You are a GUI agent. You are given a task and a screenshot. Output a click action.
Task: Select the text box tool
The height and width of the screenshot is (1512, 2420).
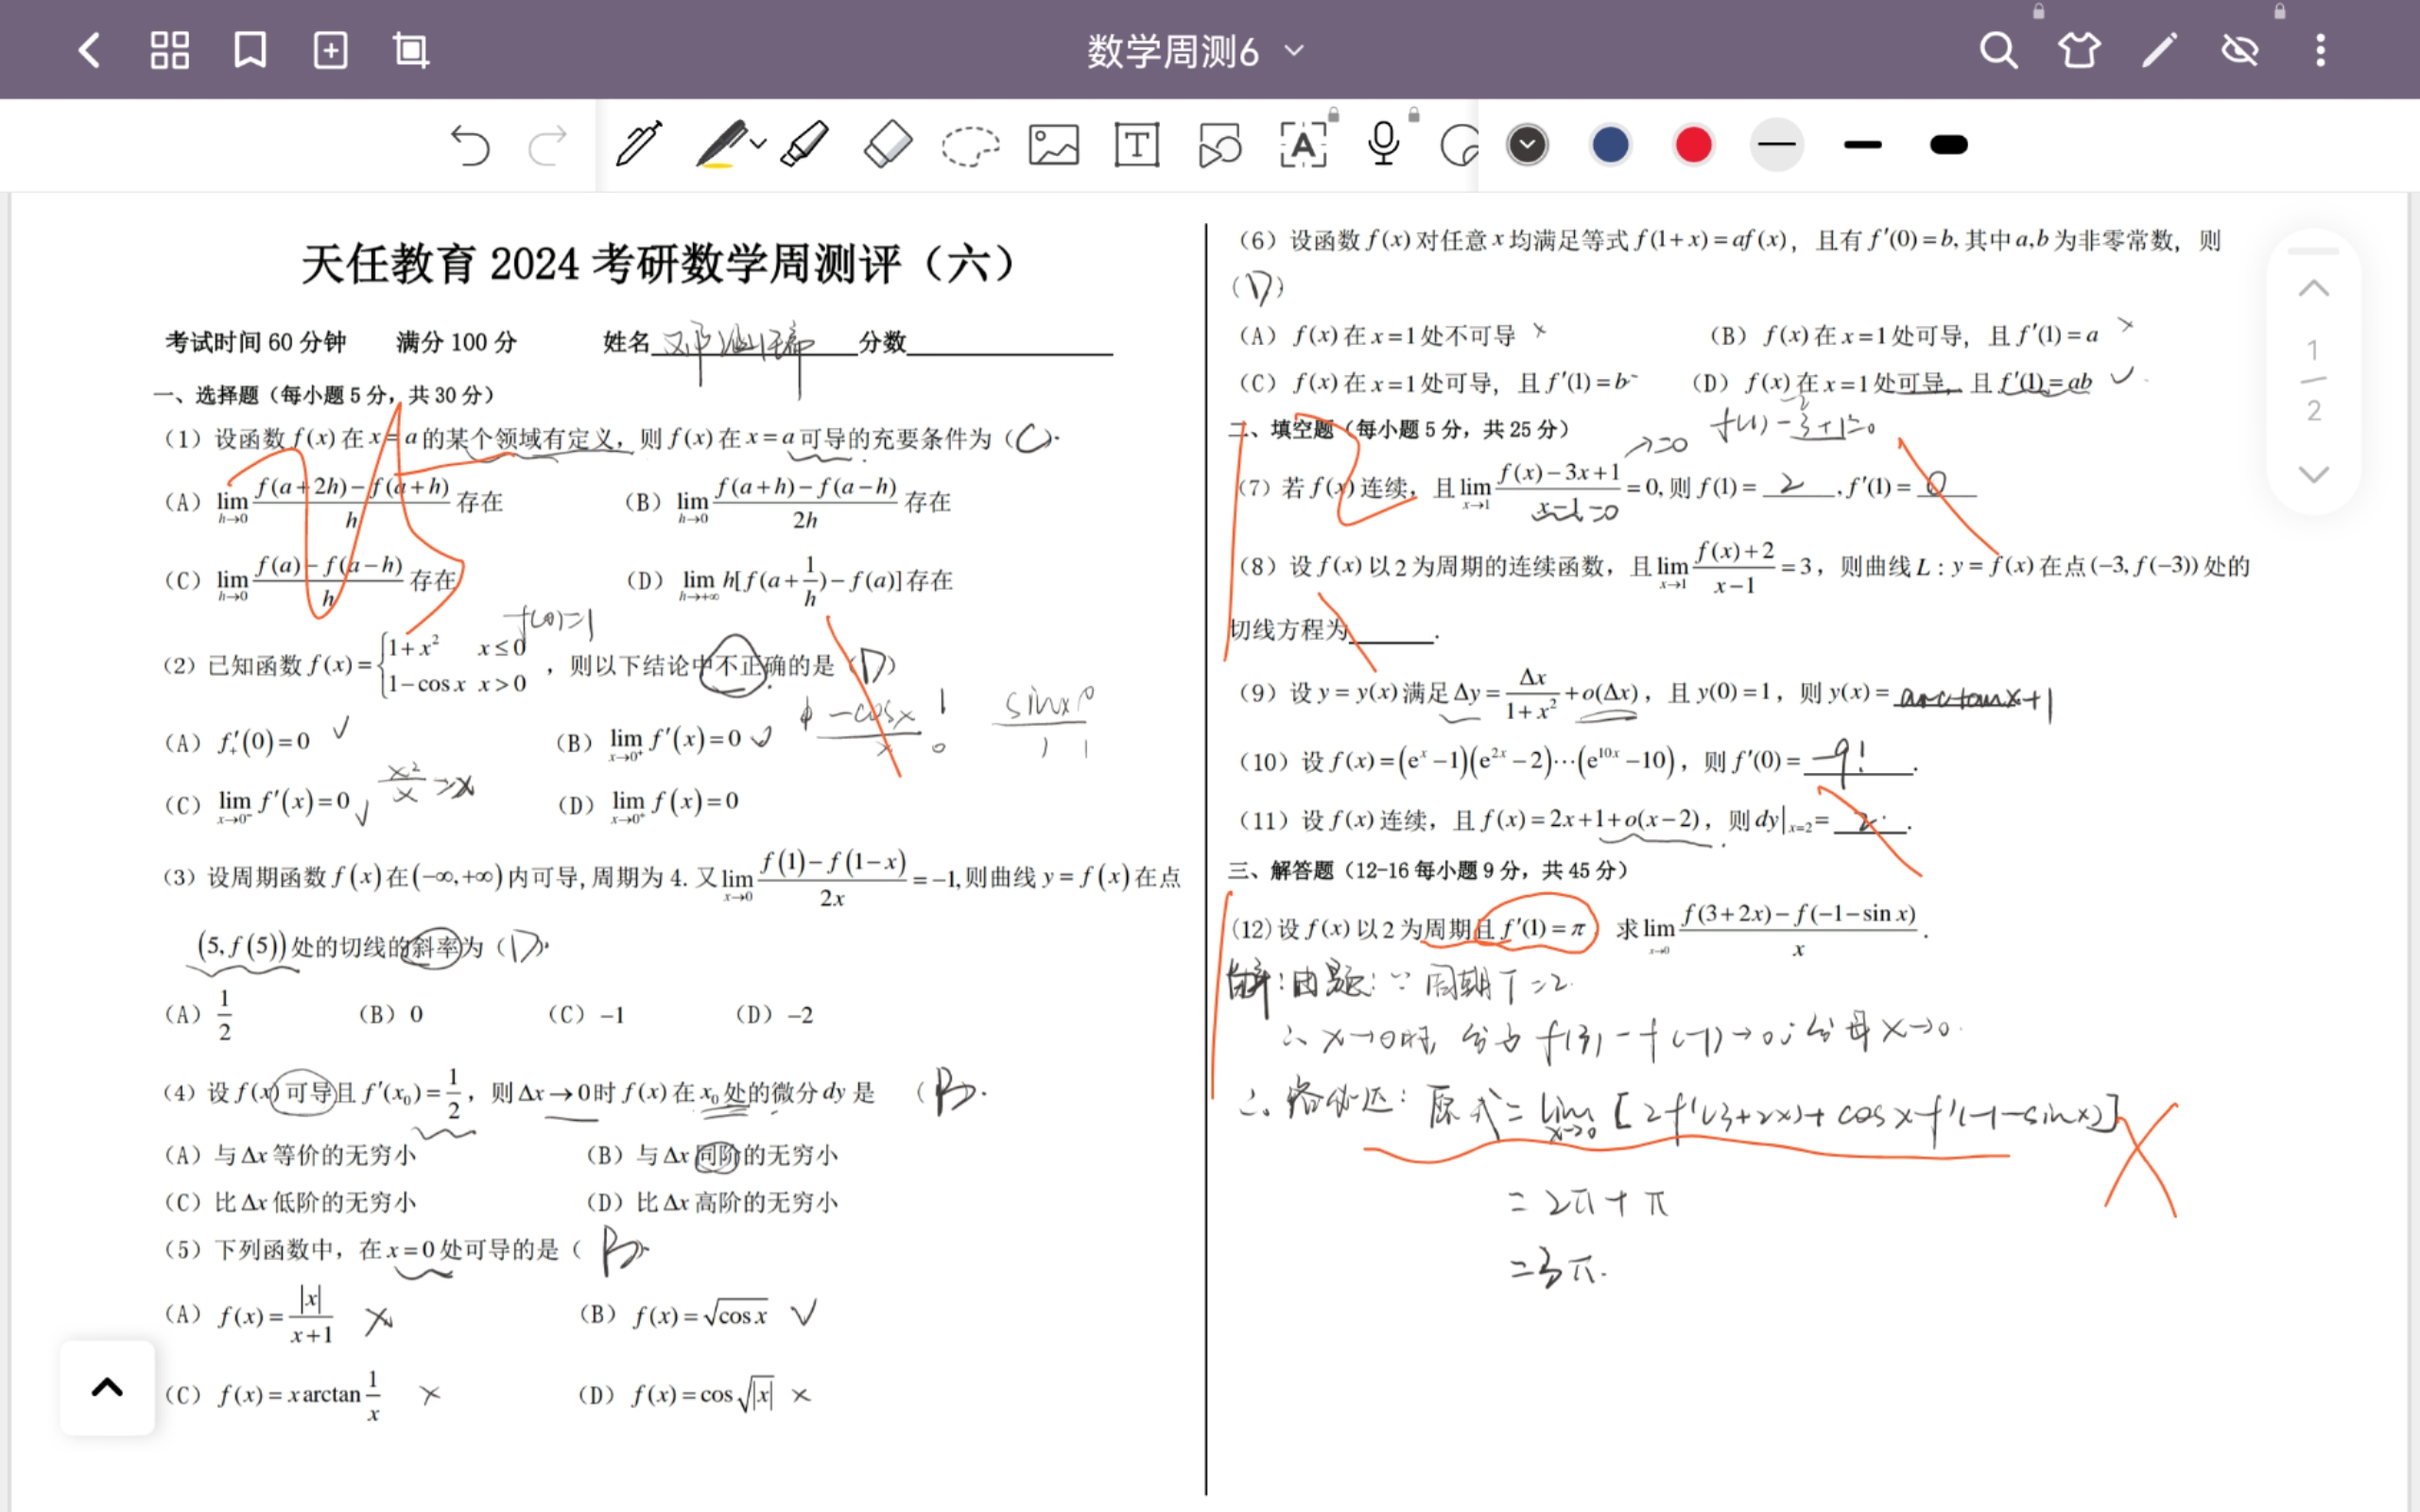[x=1137, y=145]
